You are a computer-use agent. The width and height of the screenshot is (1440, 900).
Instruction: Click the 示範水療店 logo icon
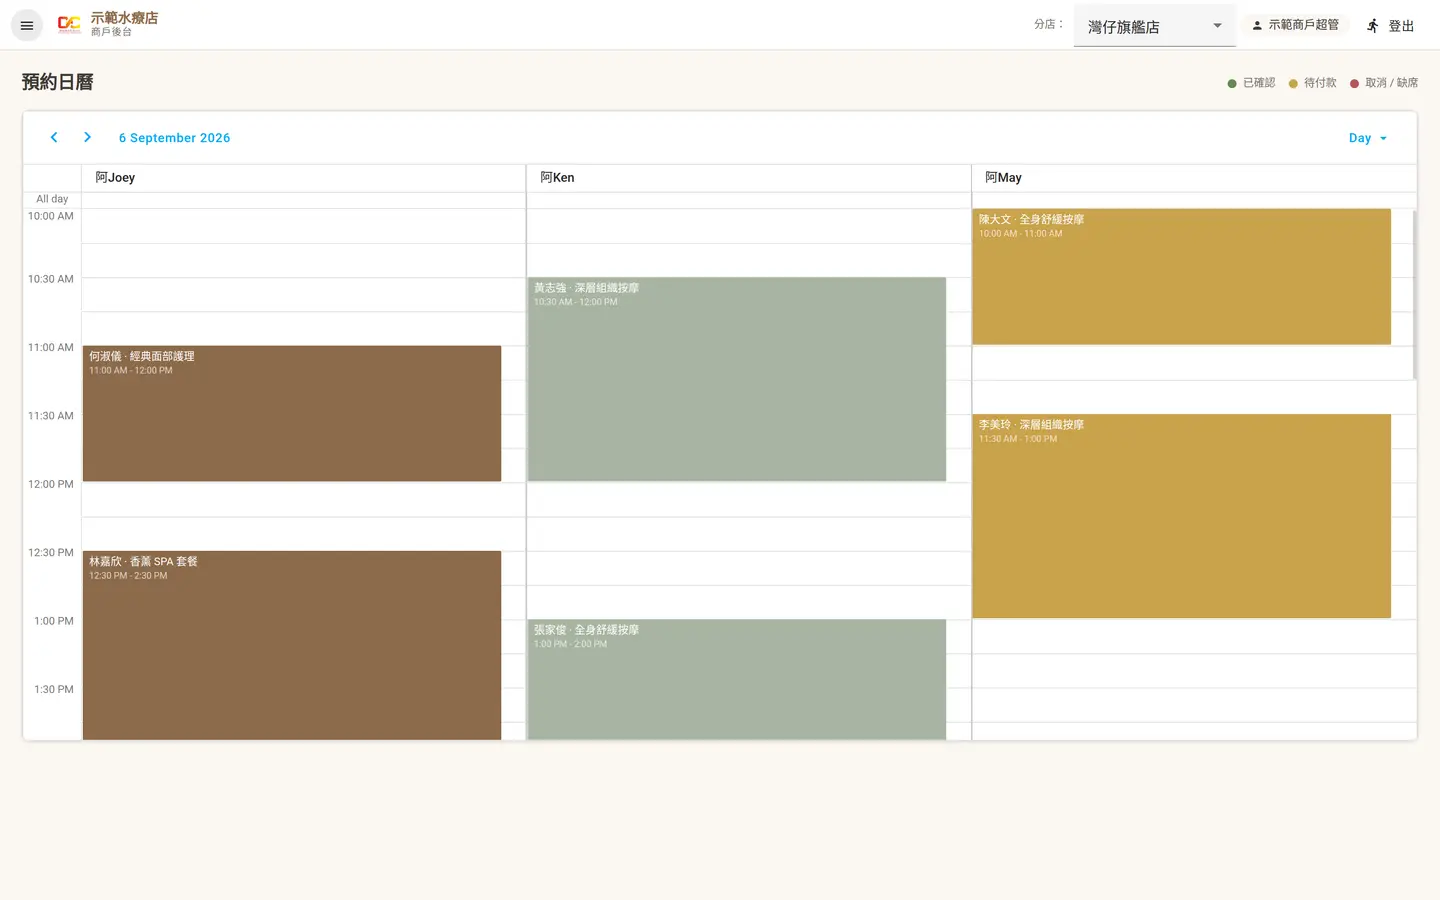click(x=69, y=24)
